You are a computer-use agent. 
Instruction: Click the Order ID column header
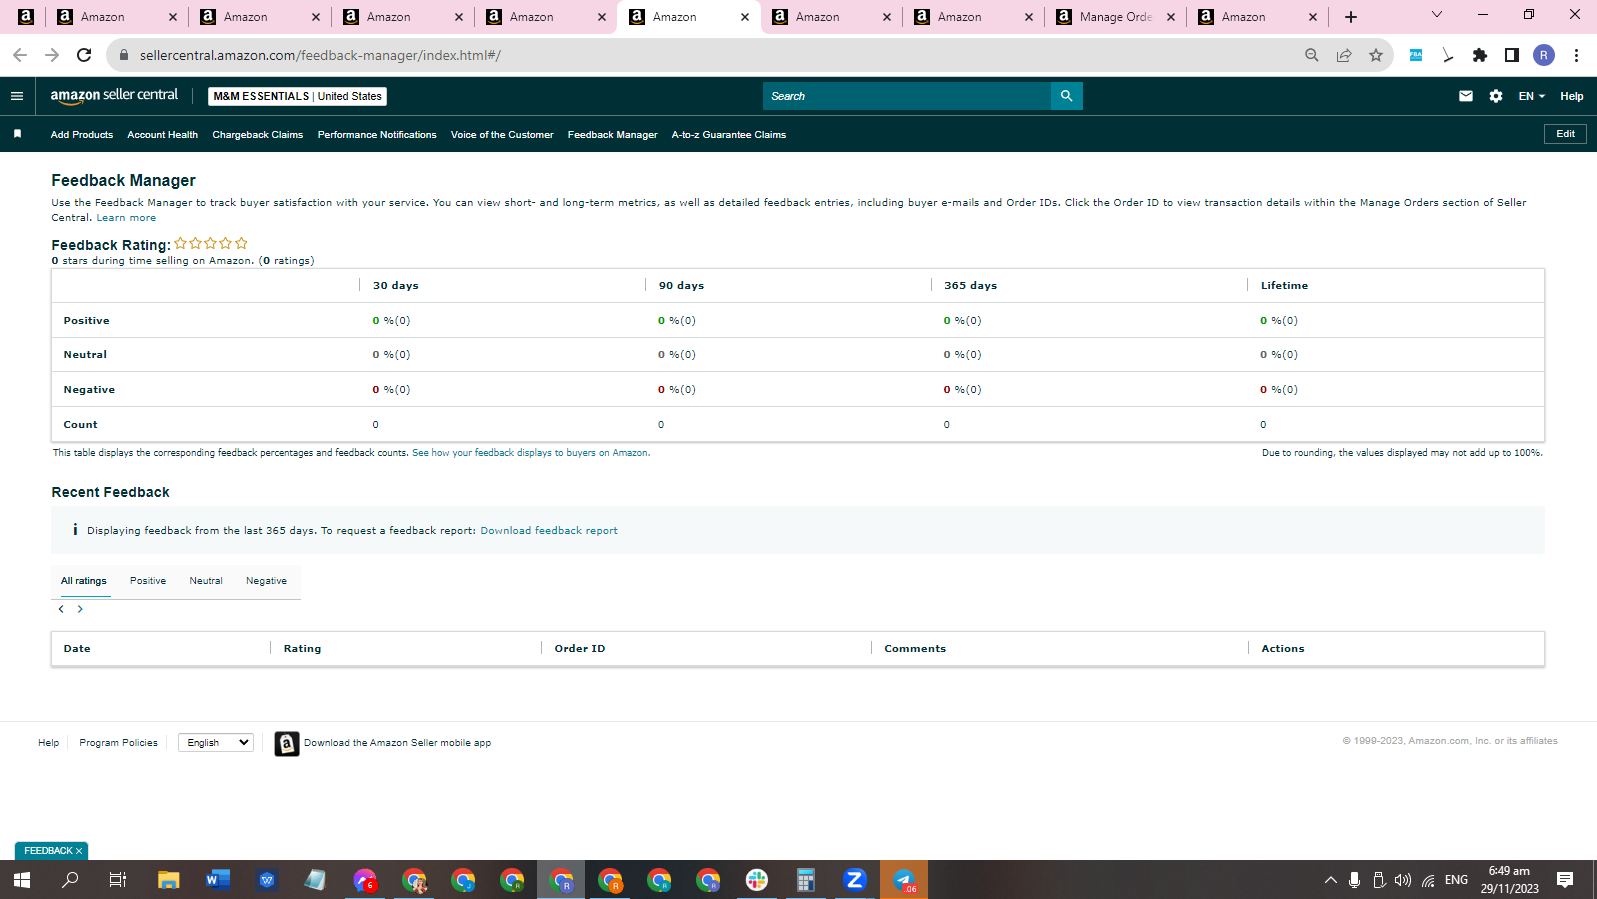580,649
